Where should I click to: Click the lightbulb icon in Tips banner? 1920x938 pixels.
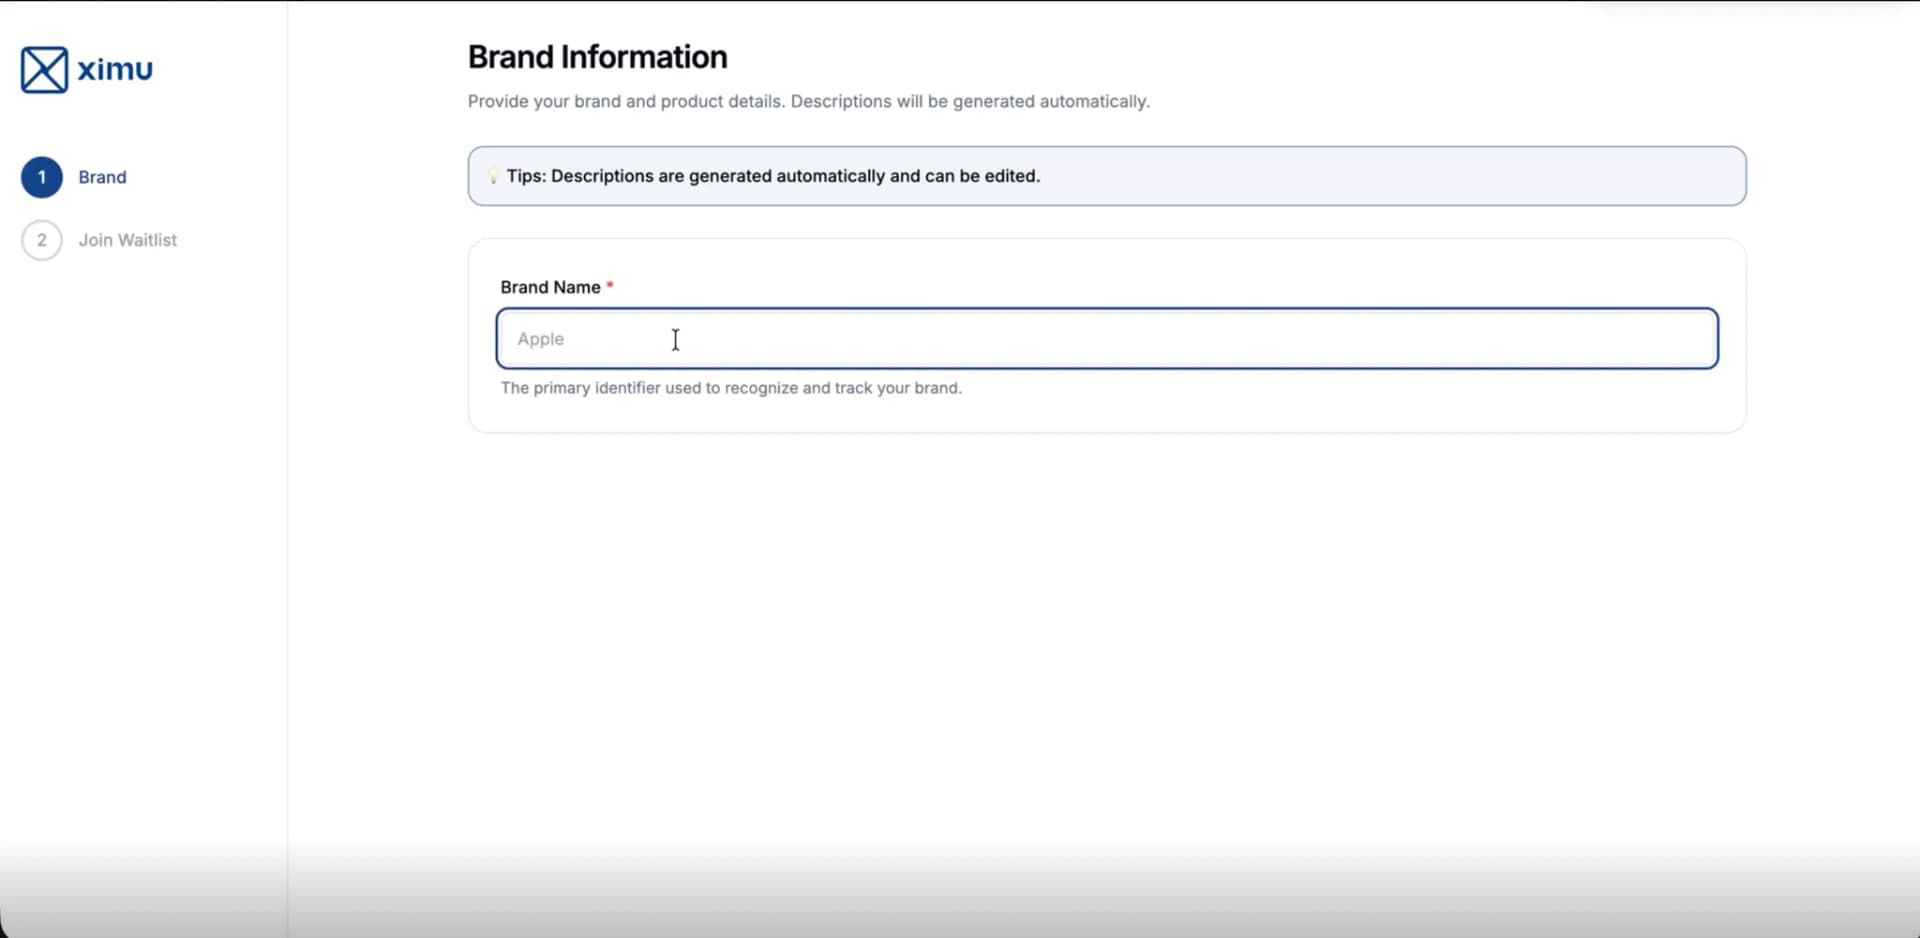point(492,176)
